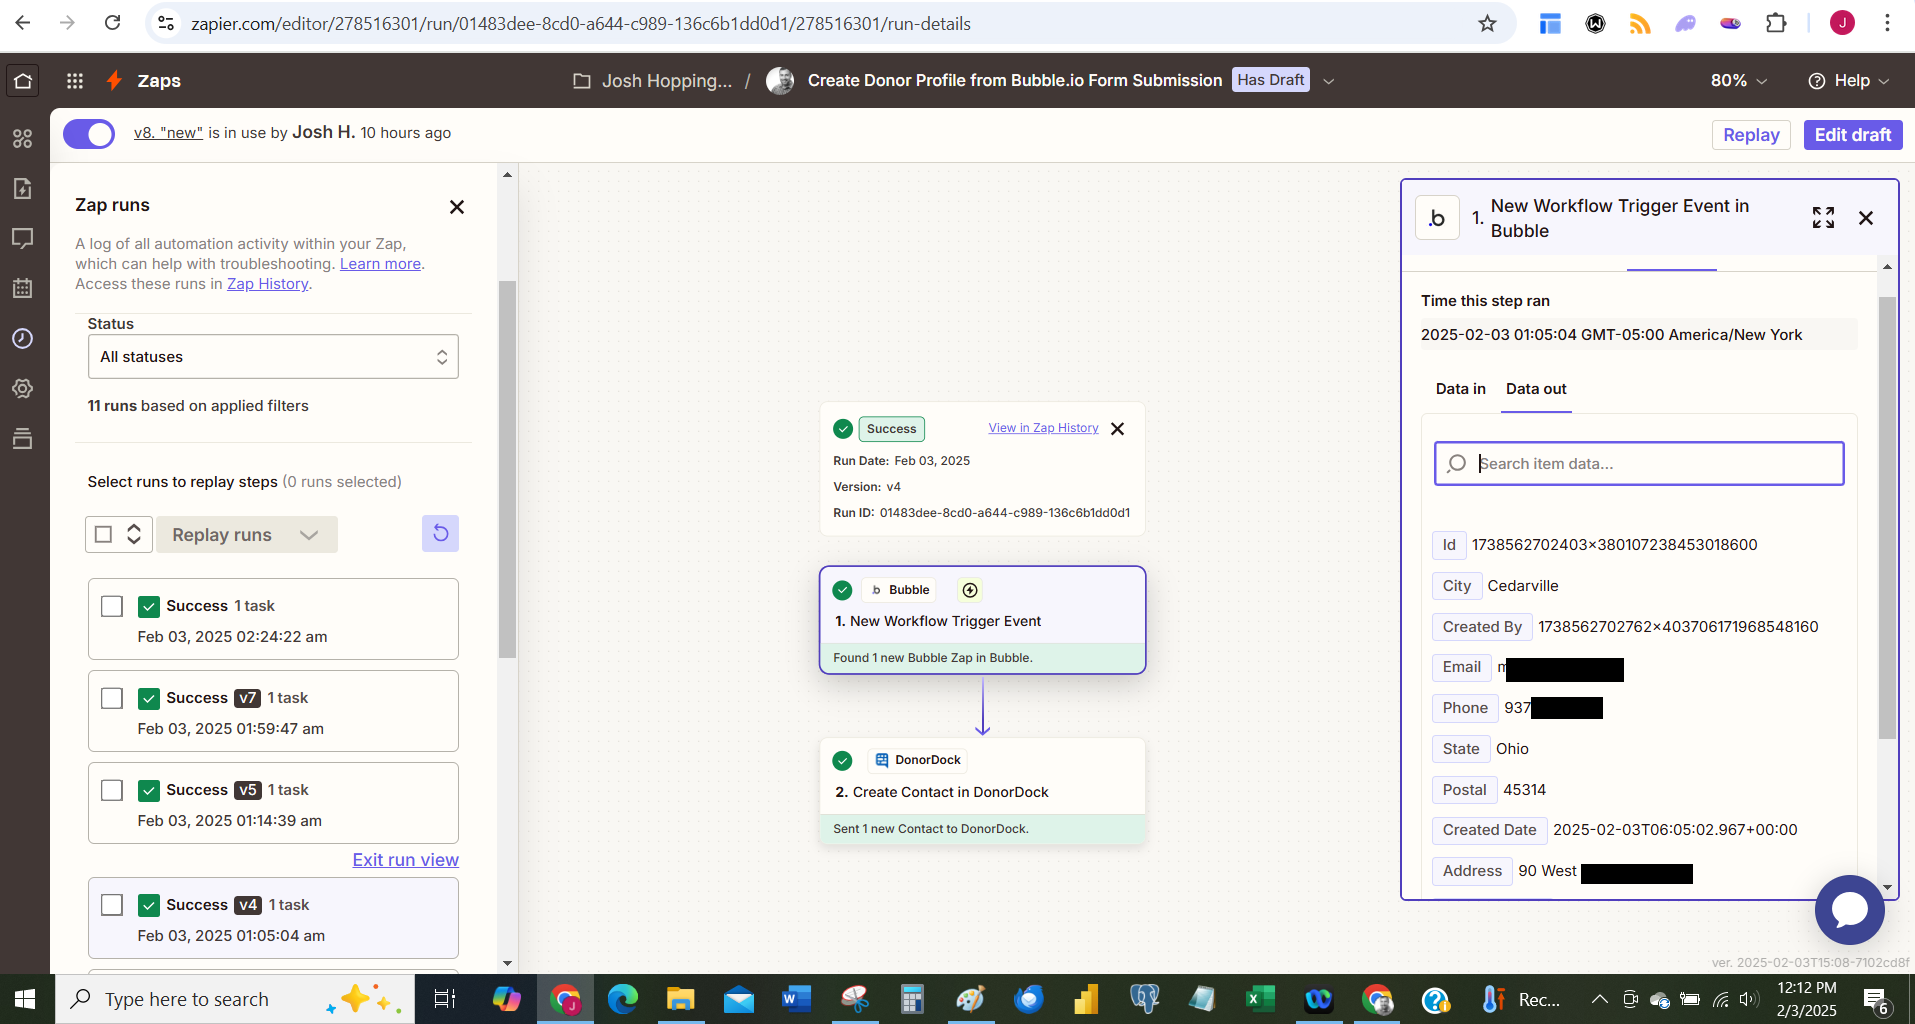Open the Chrome profile avatar
This screenshot has width=1915, height=1024.
pyautogui.click(x=1842, y=23)
